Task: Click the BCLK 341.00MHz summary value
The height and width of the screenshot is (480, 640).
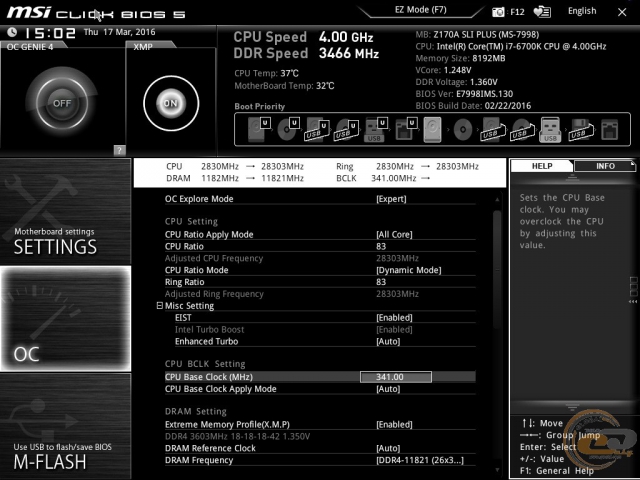Action: pyautogui.click(x=393, y=178)
